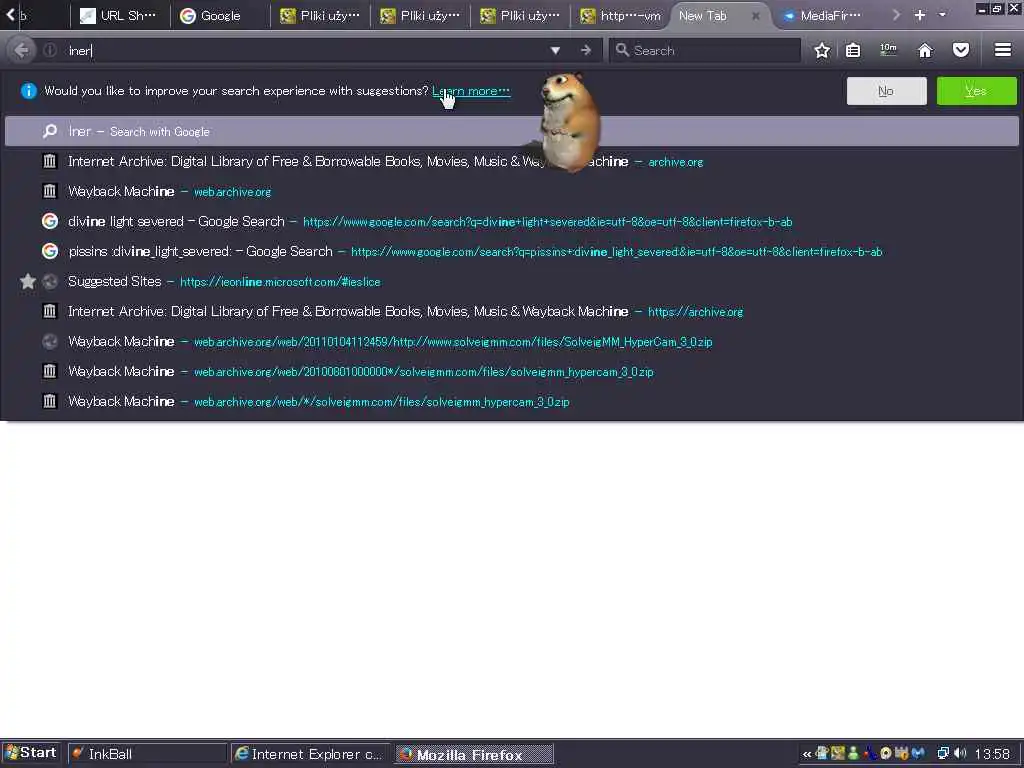The image size is (1024, 768).
Task: Click the castle security tray icon
Action: [x=902, y=754]
